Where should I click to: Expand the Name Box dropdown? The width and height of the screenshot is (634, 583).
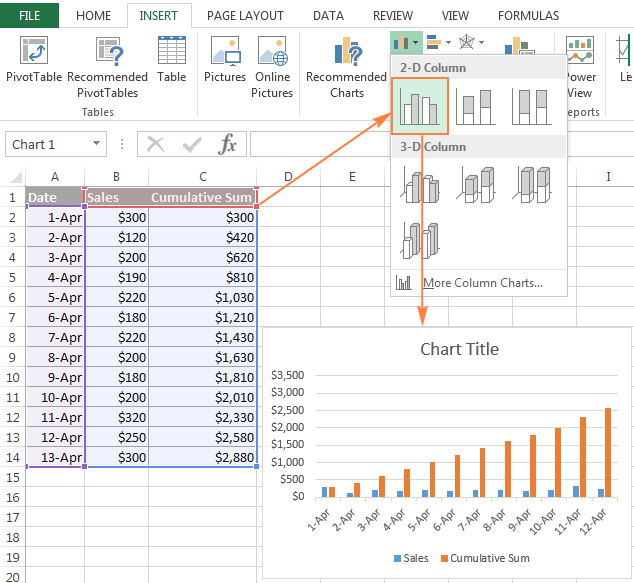point(96,145)
